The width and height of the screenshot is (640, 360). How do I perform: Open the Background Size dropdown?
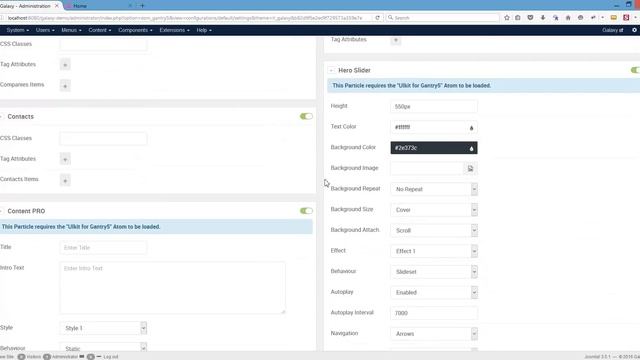pyautogui.click(x=434, y=210)
